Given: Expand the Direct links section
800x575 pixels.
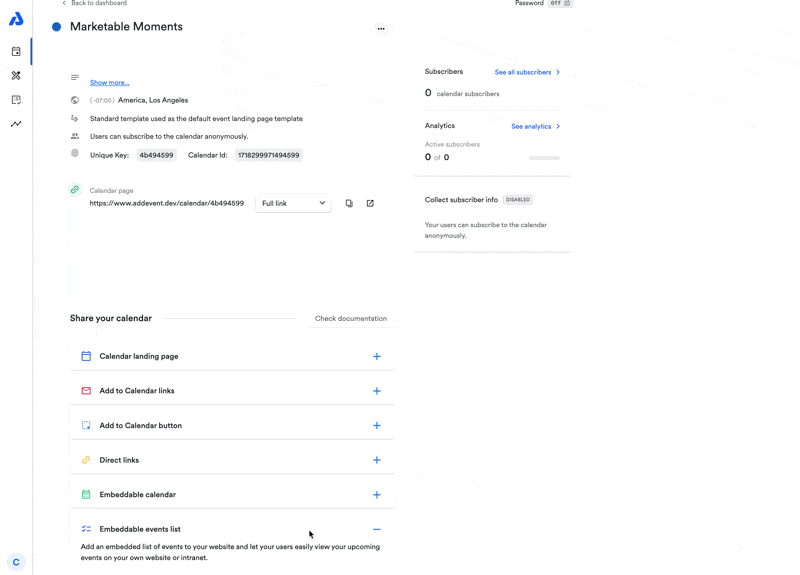Looking at the screenshot, I should [377, 460].
